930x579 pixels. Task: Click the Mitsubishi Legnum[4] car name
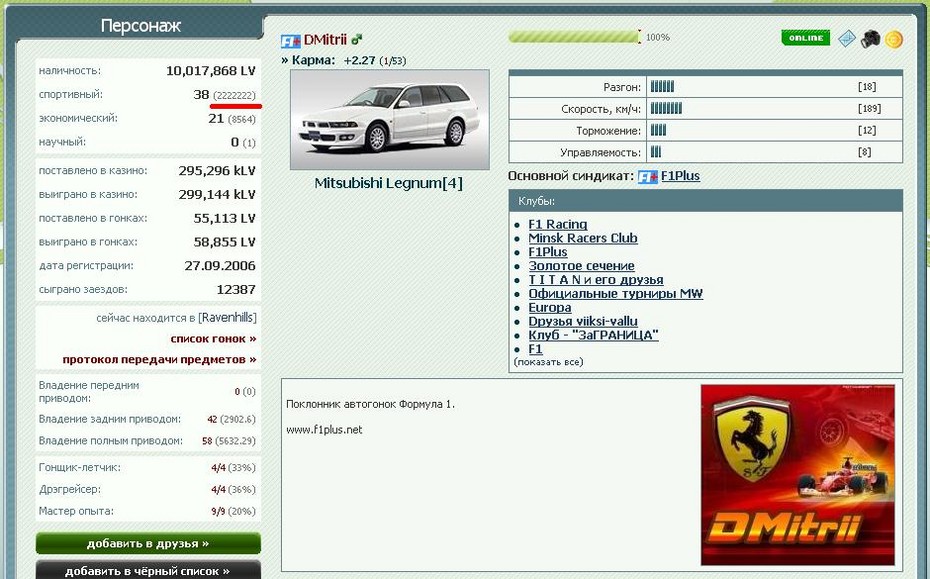click(388, 183)
